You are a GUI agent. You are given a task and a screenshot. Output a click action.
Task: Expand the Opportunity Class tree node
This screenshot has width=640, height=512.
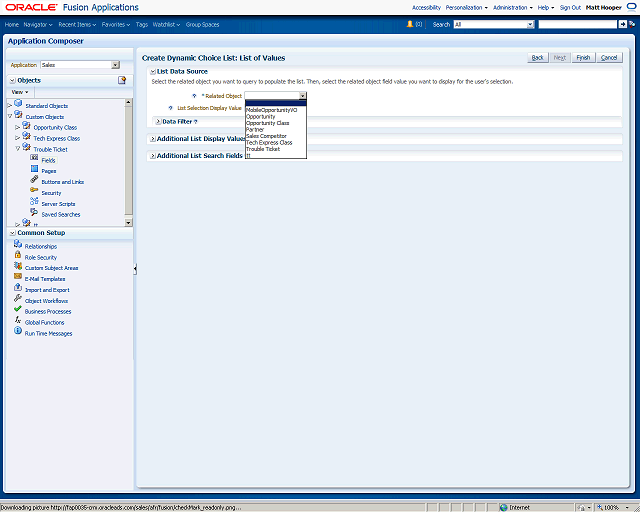point(18,127)
